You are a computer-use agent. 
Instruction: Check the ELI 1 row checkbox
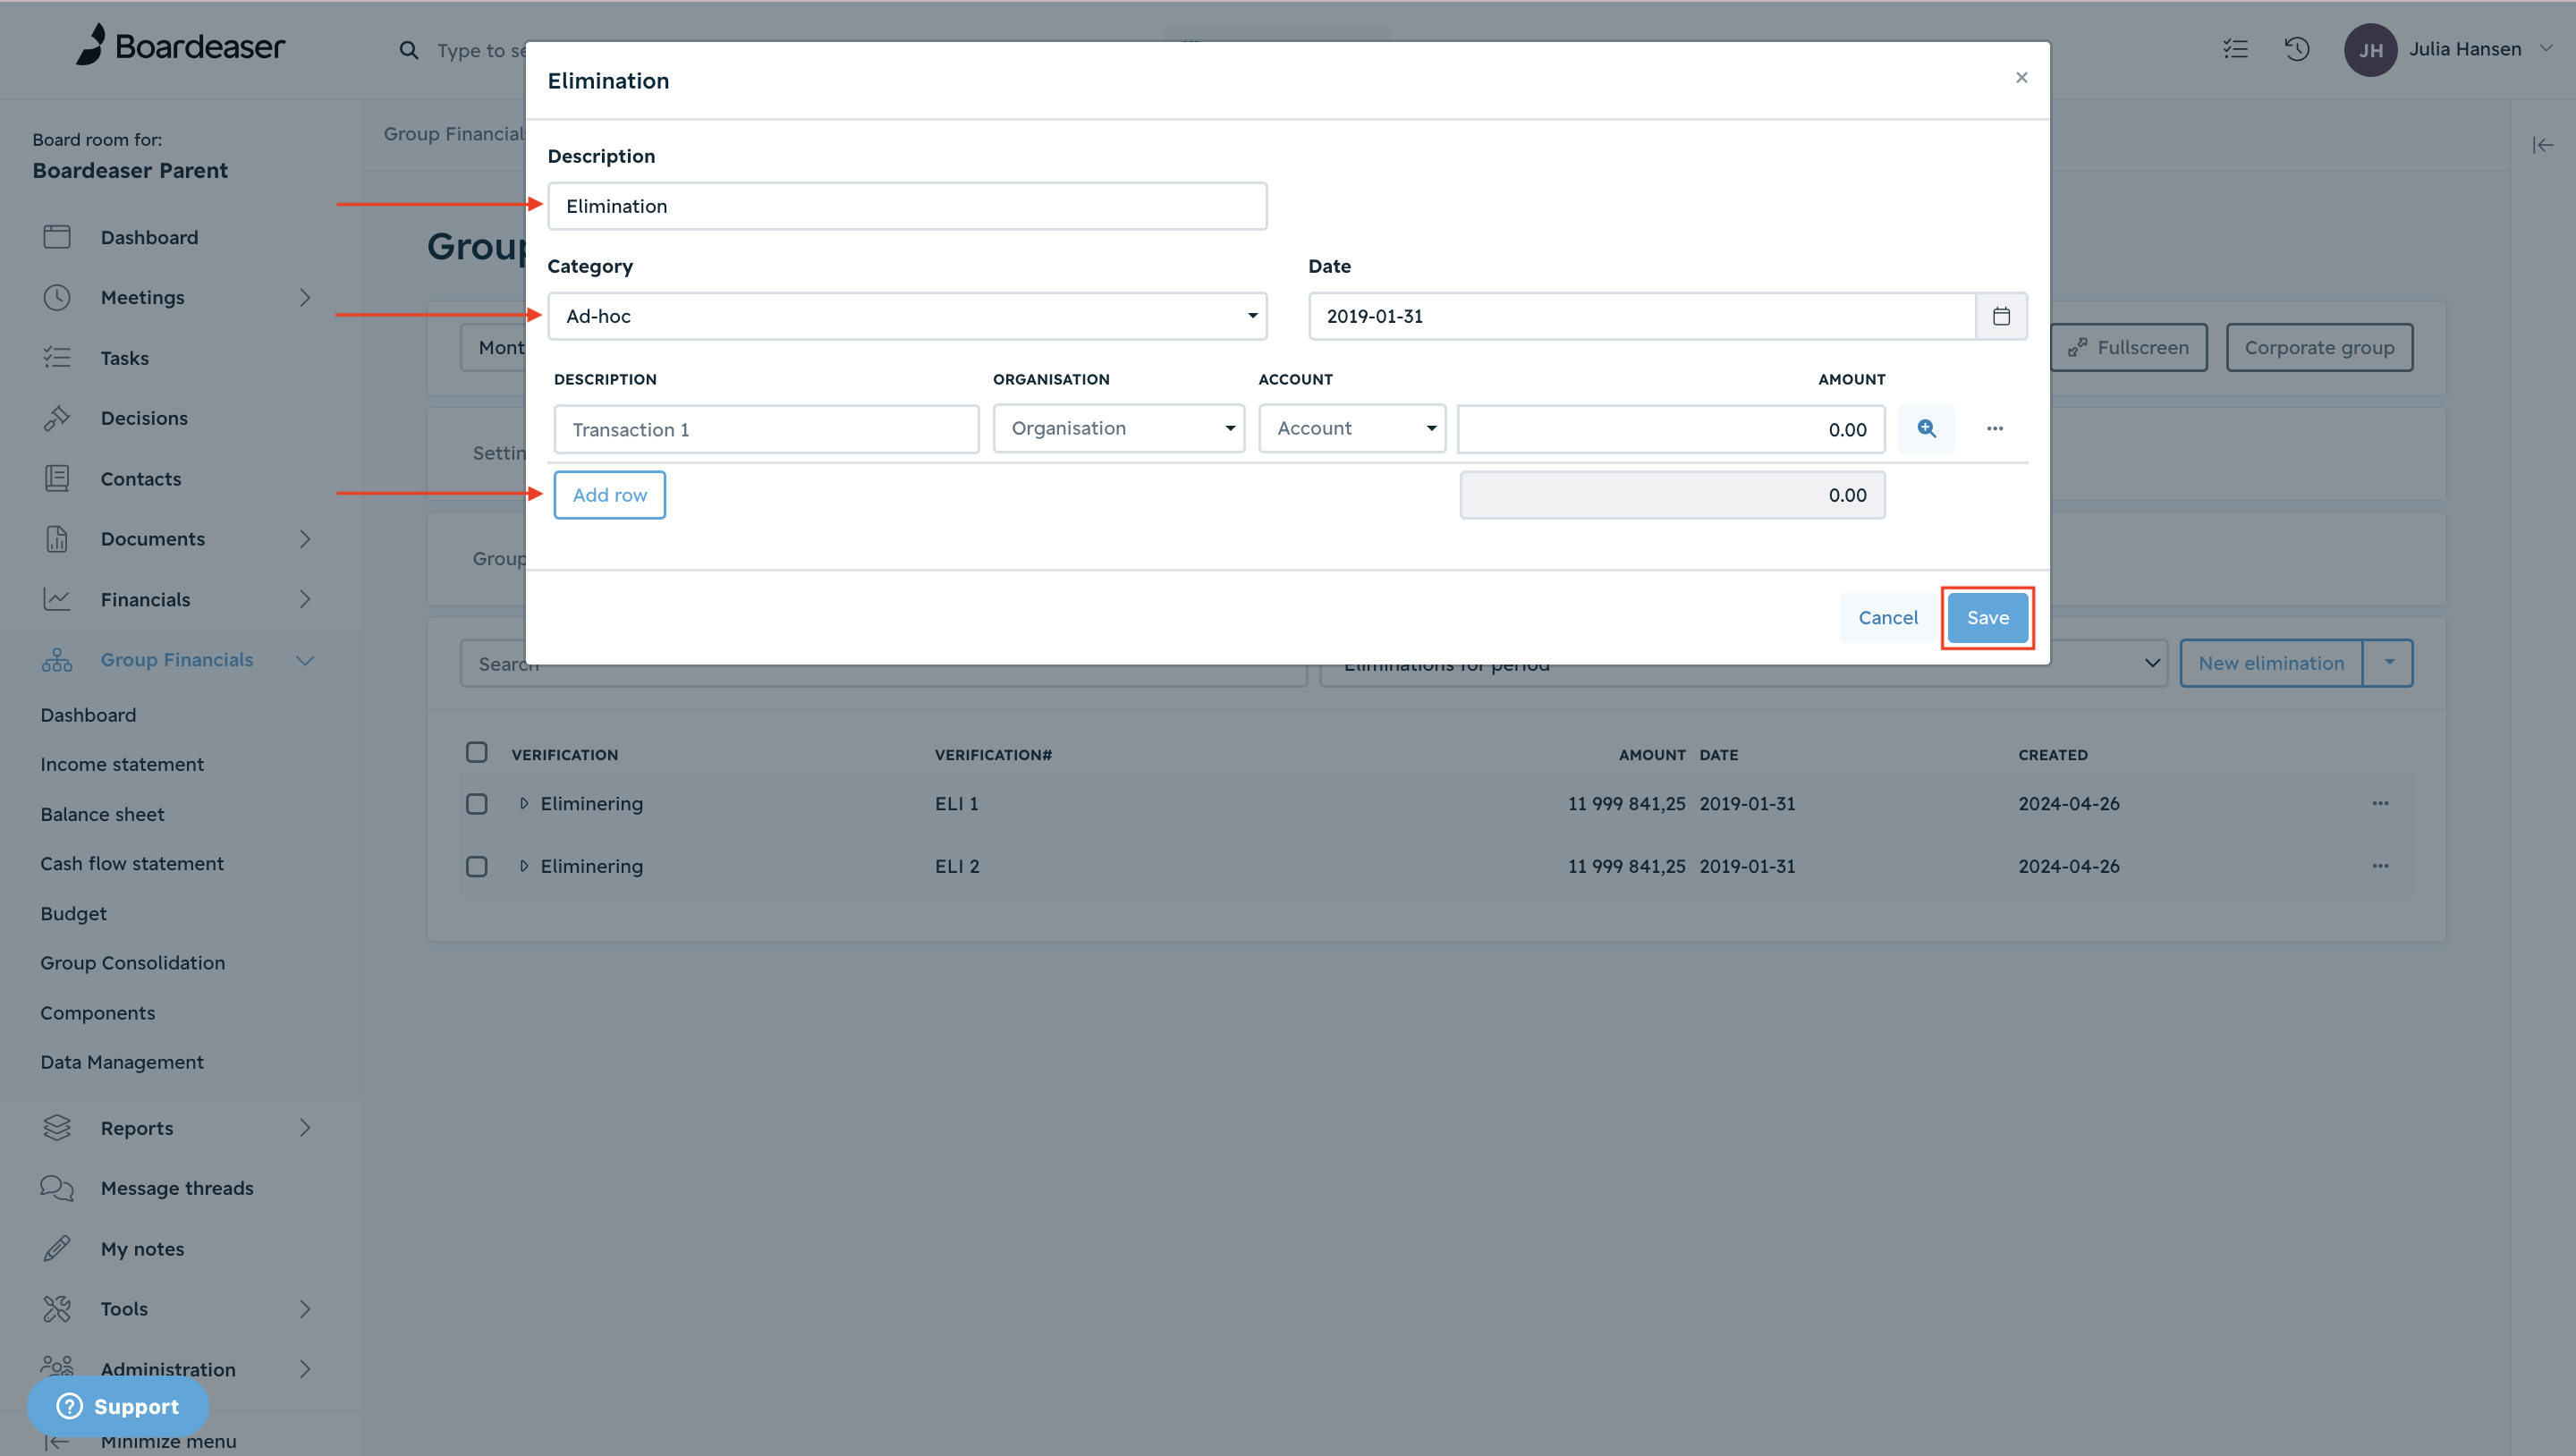pyautogui.click(x=476, y=804)
